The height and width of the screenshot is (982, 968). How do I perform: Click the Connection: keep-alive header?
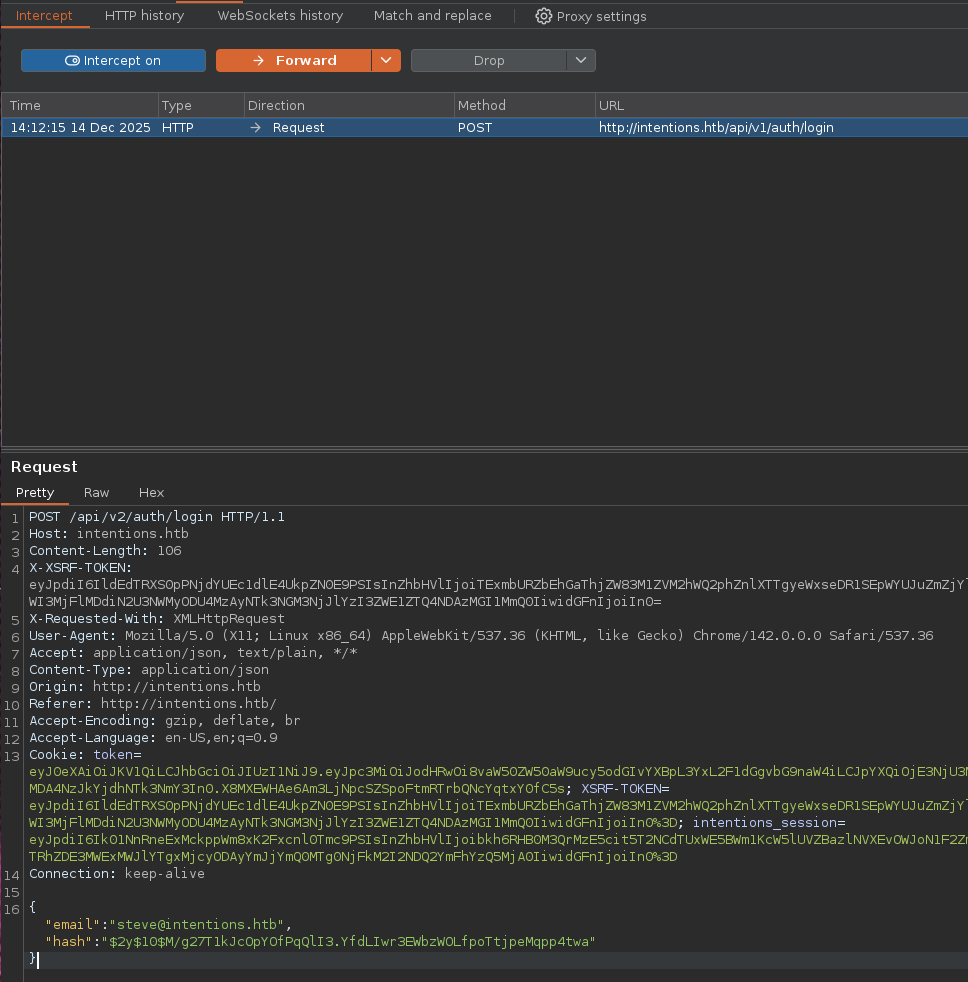[116, 874]
